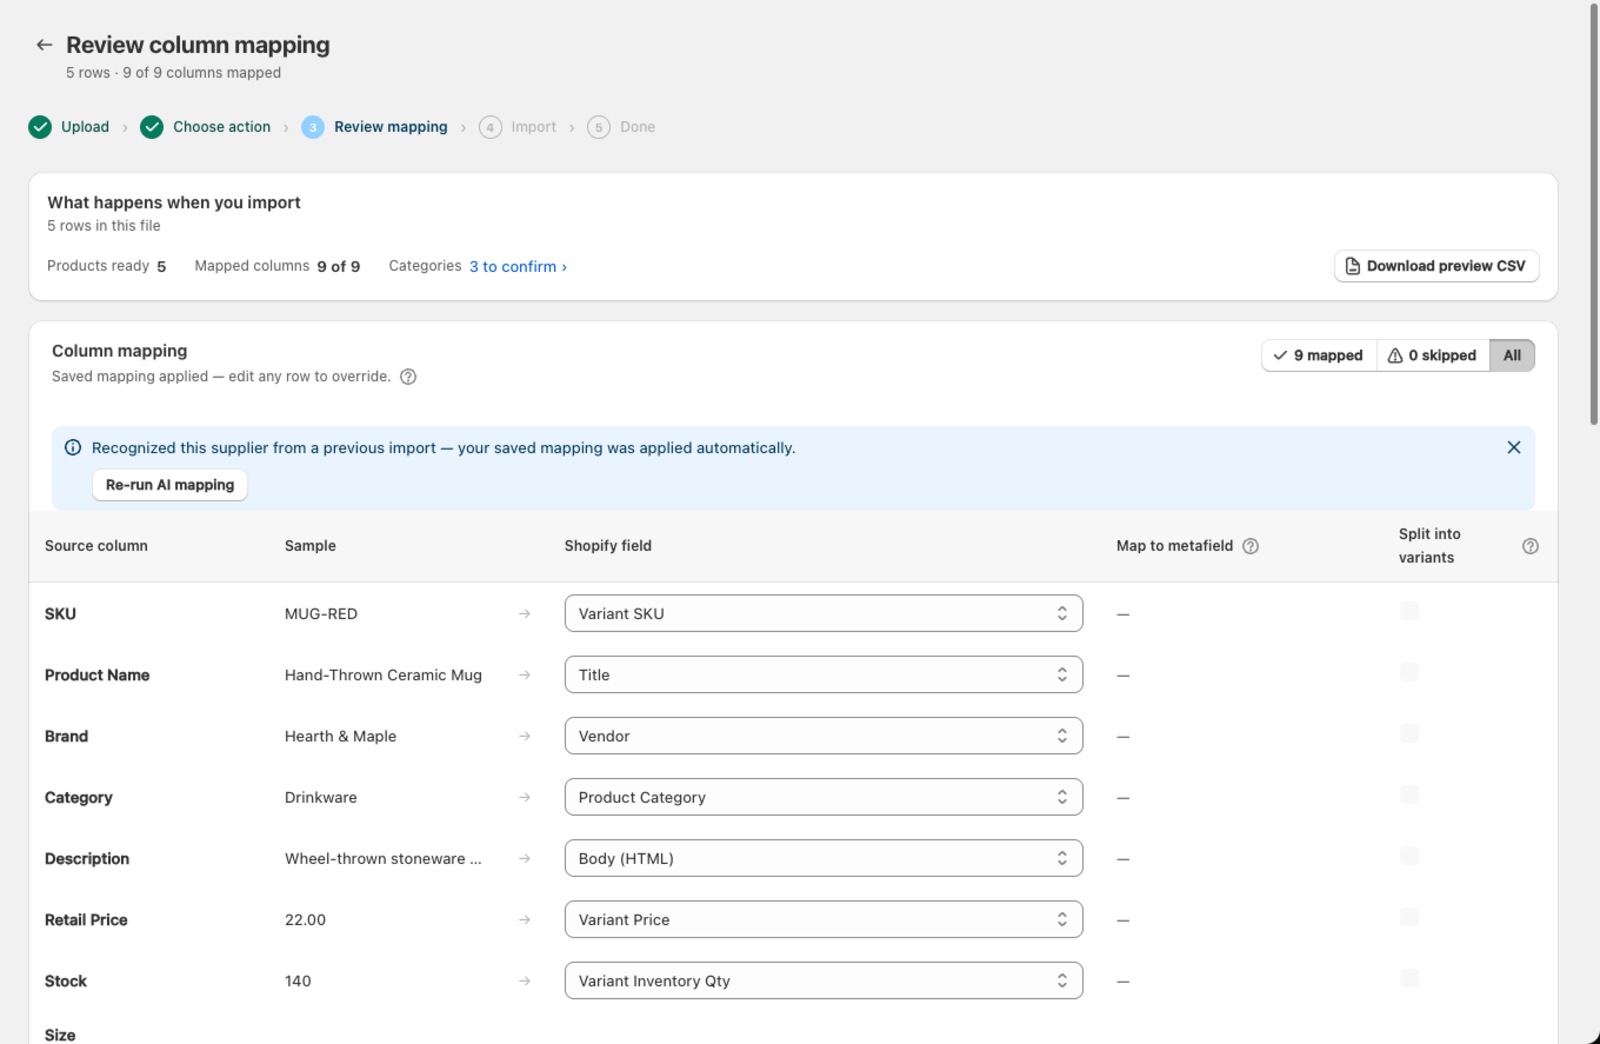Click Download preview CSV button
1600x1044 pixels.
tap(1436, 266)
